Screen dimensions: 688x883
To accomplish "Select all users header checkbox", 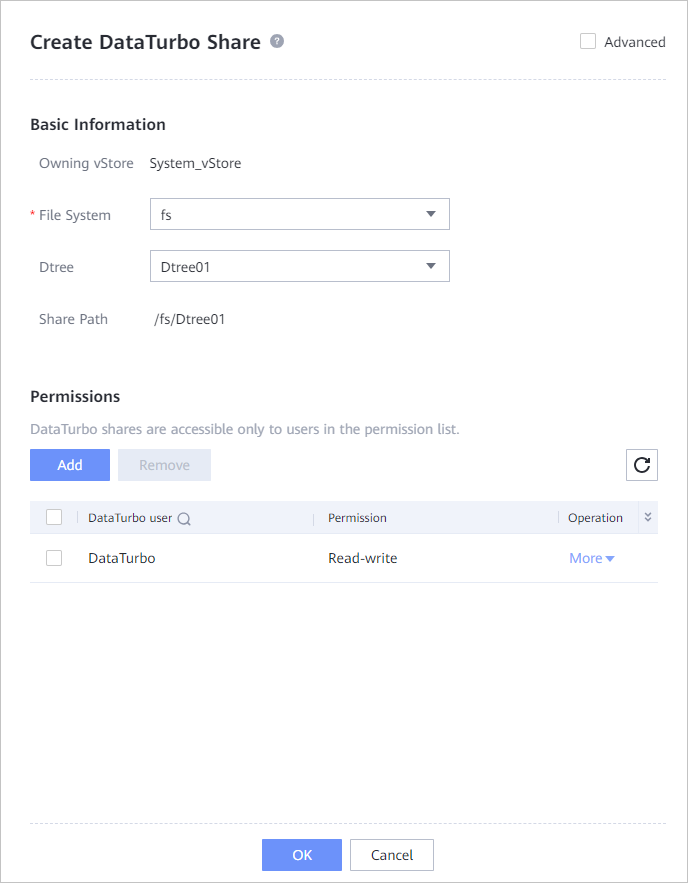I will 54,517.
